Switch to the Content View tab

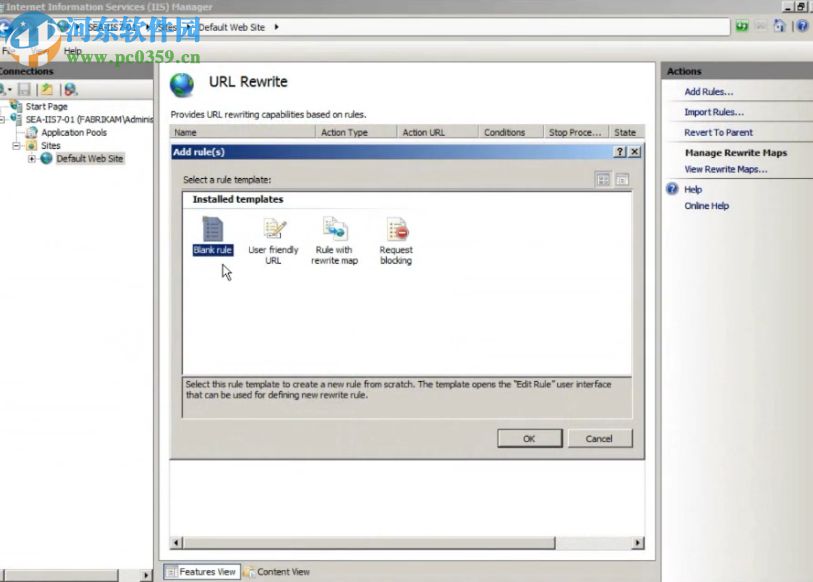click(x=283, y=571)
